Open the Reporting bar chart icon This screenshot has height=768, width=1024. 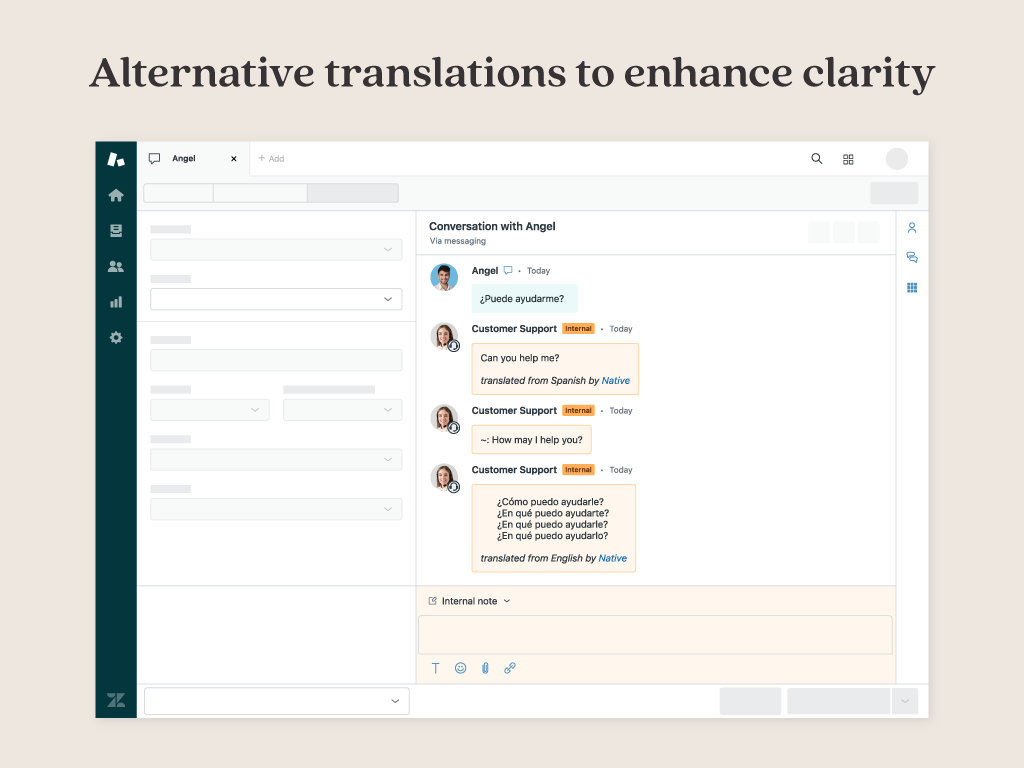point(116,302)
